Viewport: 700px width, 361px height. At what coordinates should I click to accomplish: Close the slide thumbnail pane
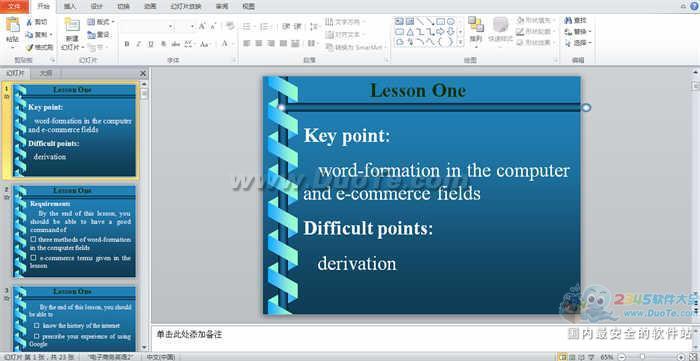click(143, 73)
